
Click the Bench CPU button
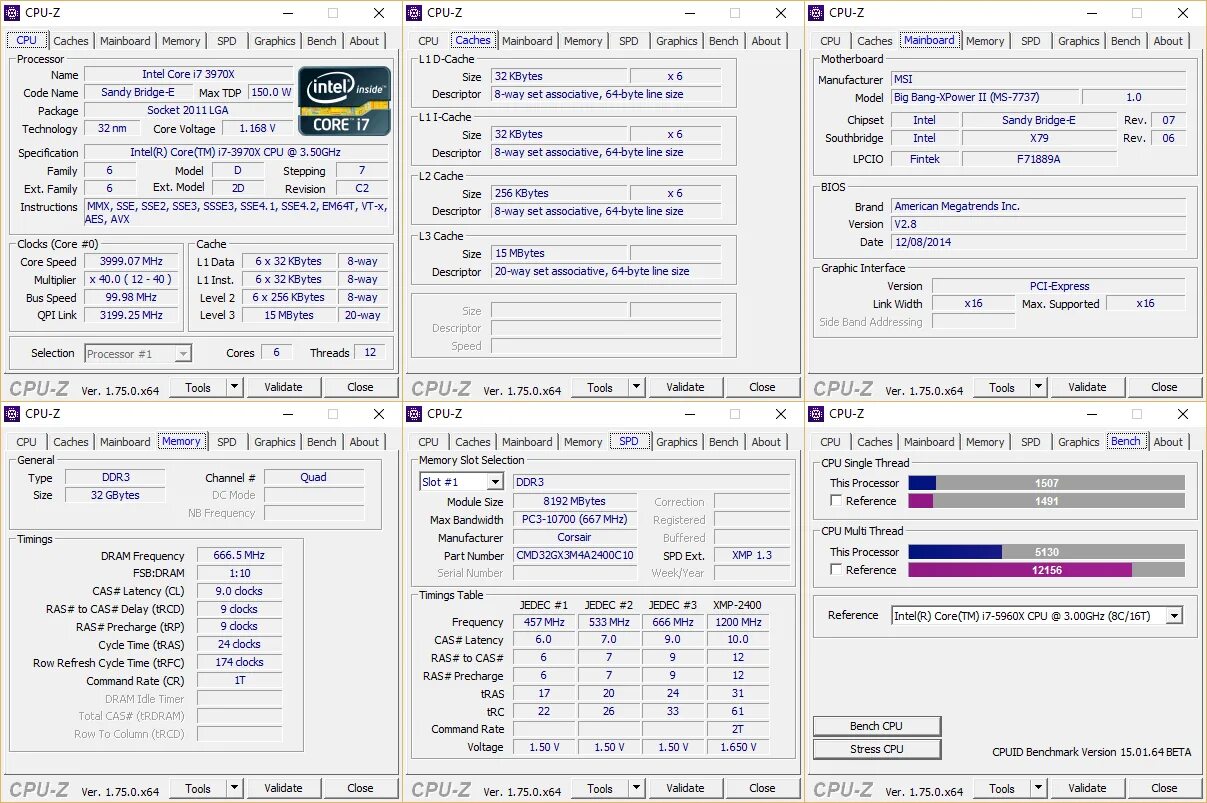click(x=877, y=726)
